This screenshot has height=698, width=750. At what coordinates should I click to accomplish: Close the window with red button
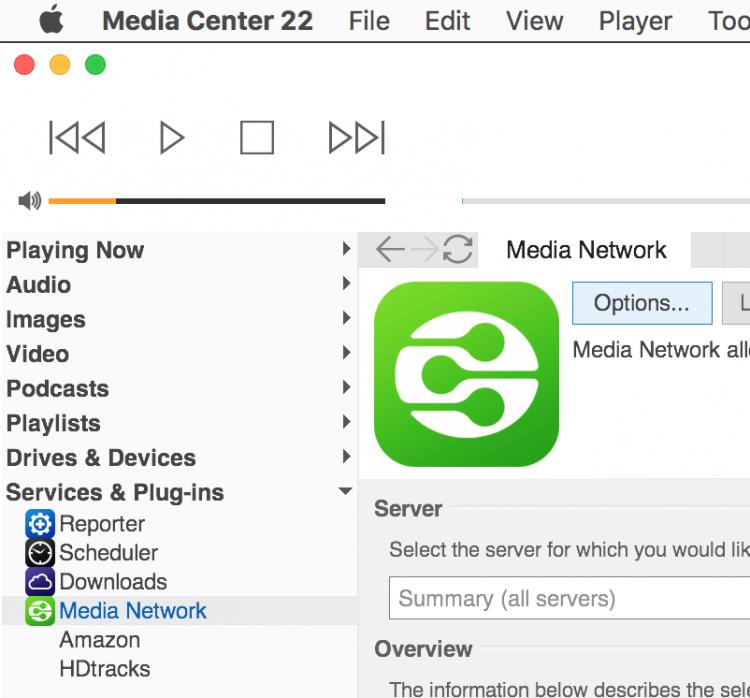tap(24, 65)
